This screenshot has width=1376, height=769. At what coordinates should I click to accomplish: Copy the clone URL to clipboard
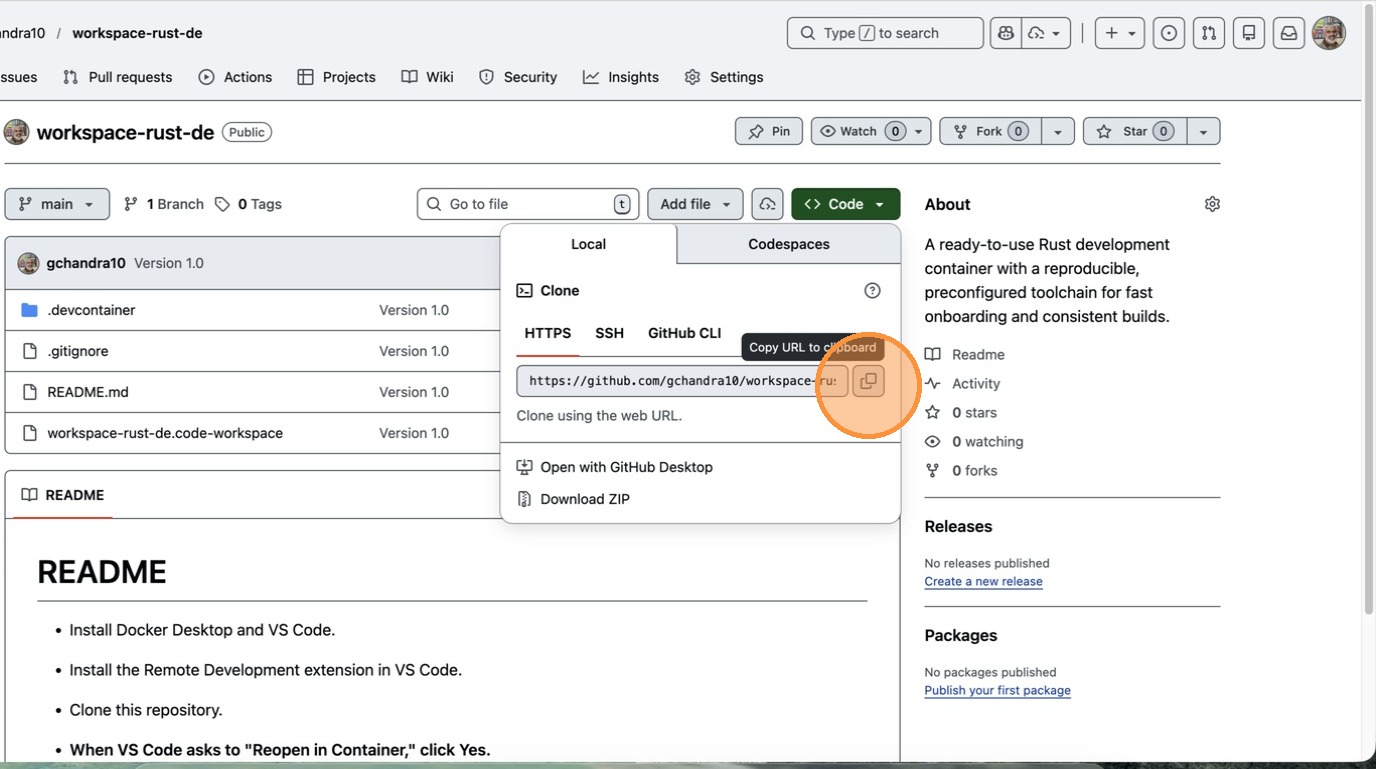tap(868, 381)
